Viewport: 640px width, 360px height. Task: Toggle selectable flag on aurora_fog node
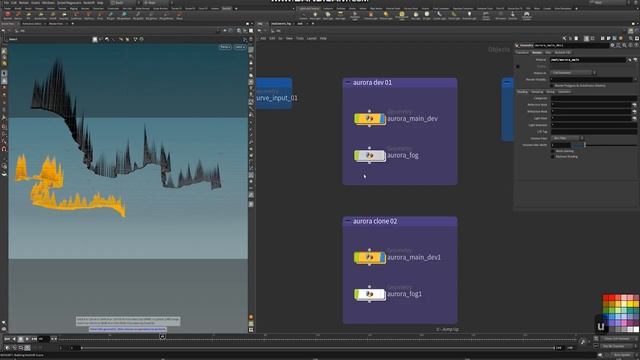[x=357, y=156]
